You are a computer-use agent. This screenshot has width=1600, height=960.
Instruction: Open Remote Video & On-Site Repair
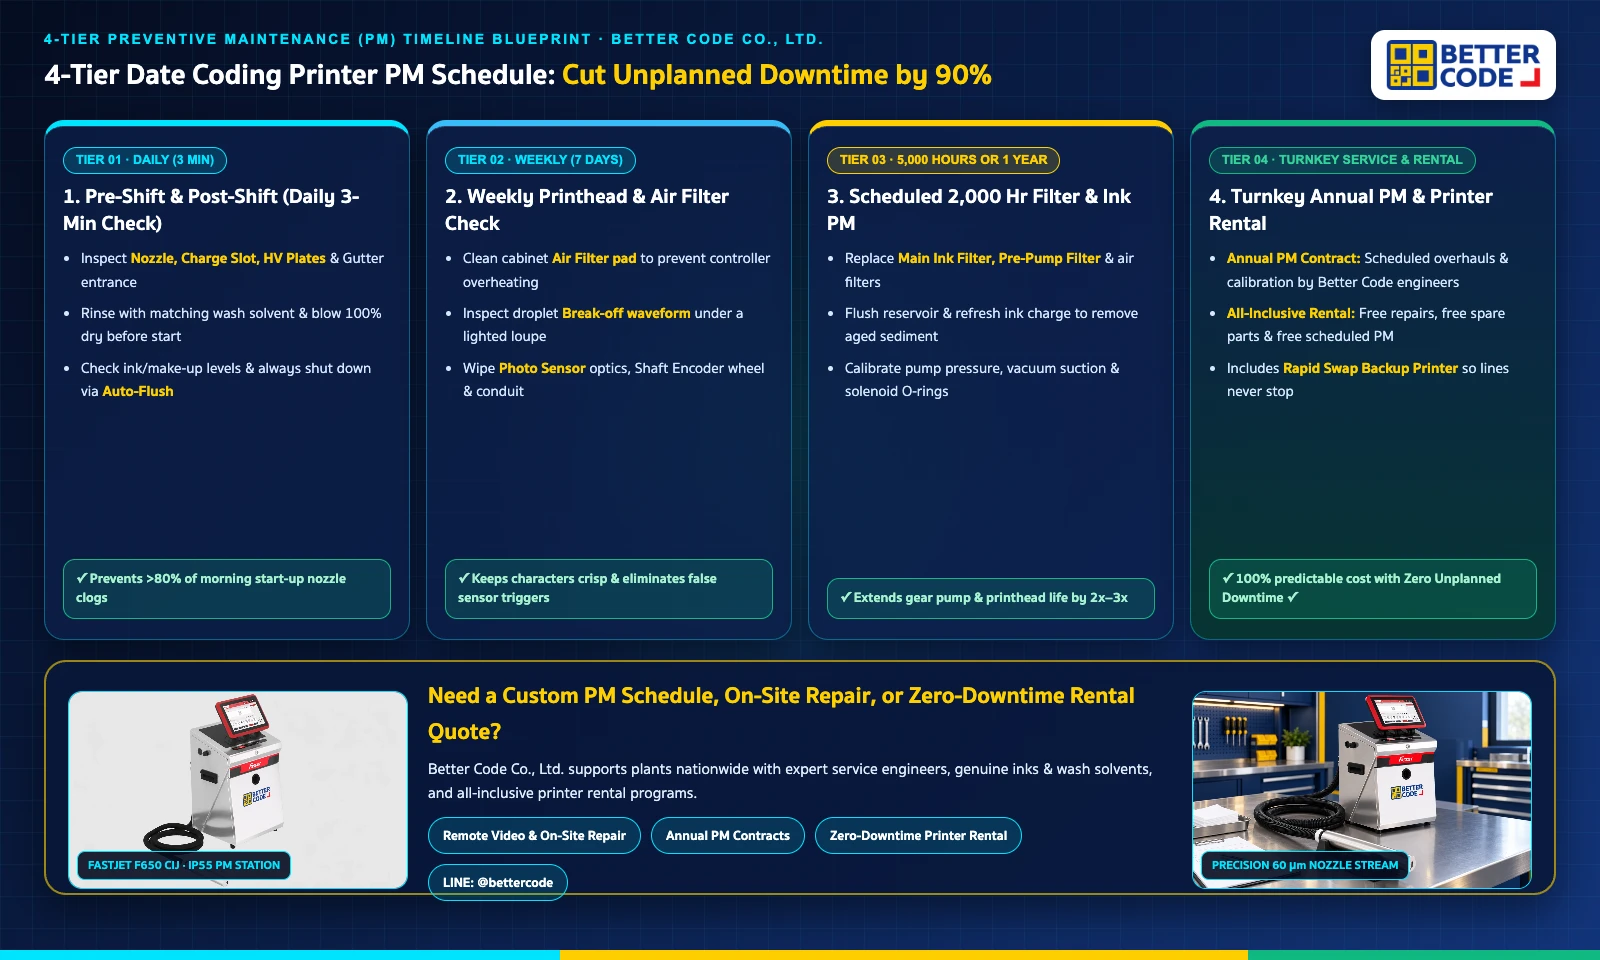click(x=534, y=836)
